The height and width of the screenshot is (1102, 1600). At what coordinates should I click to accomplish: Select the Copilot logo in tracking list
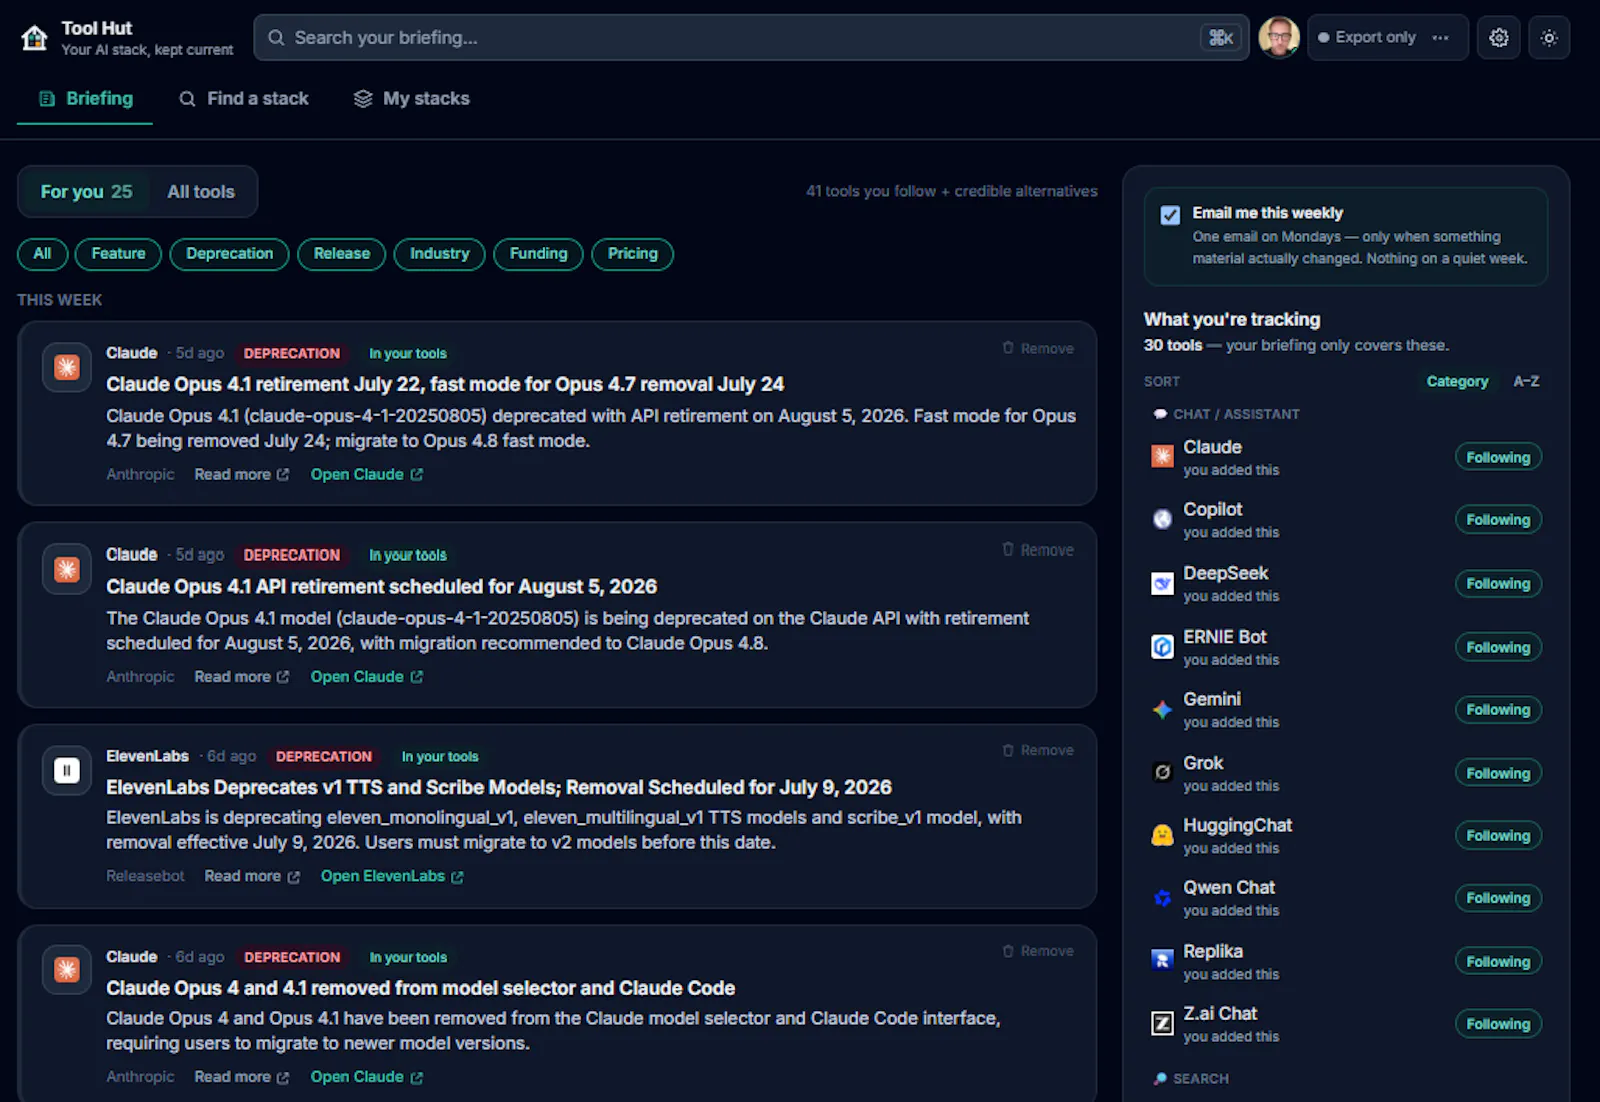pyautogui.click(x=1162, y=519)
